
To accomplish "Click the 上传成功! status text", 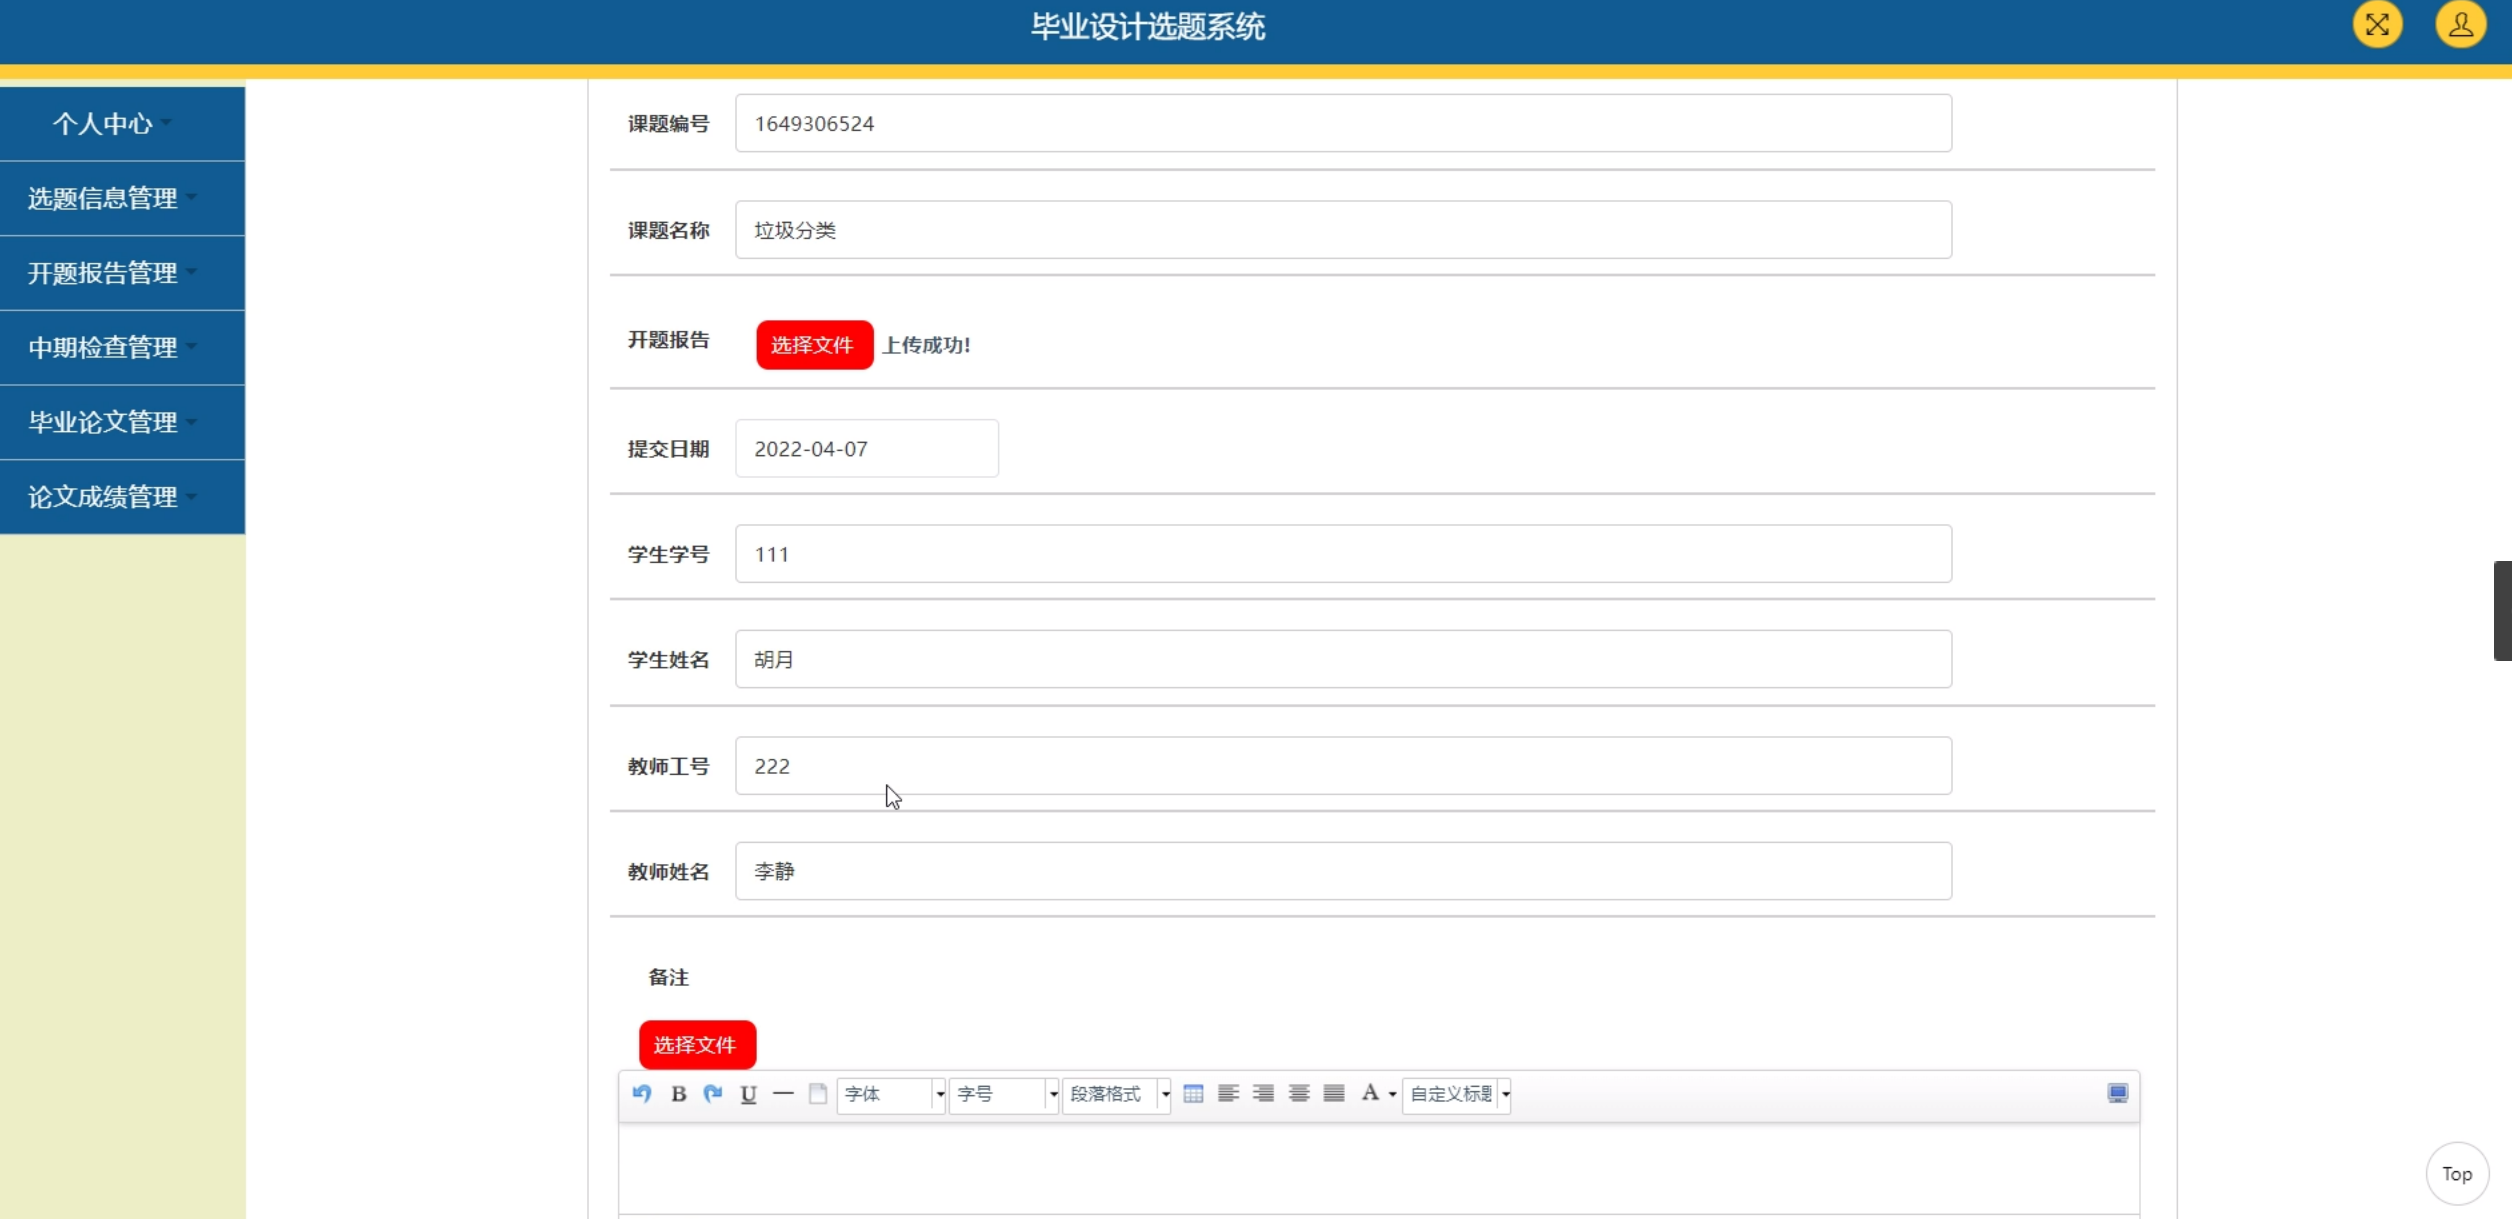I will [926, 345].
